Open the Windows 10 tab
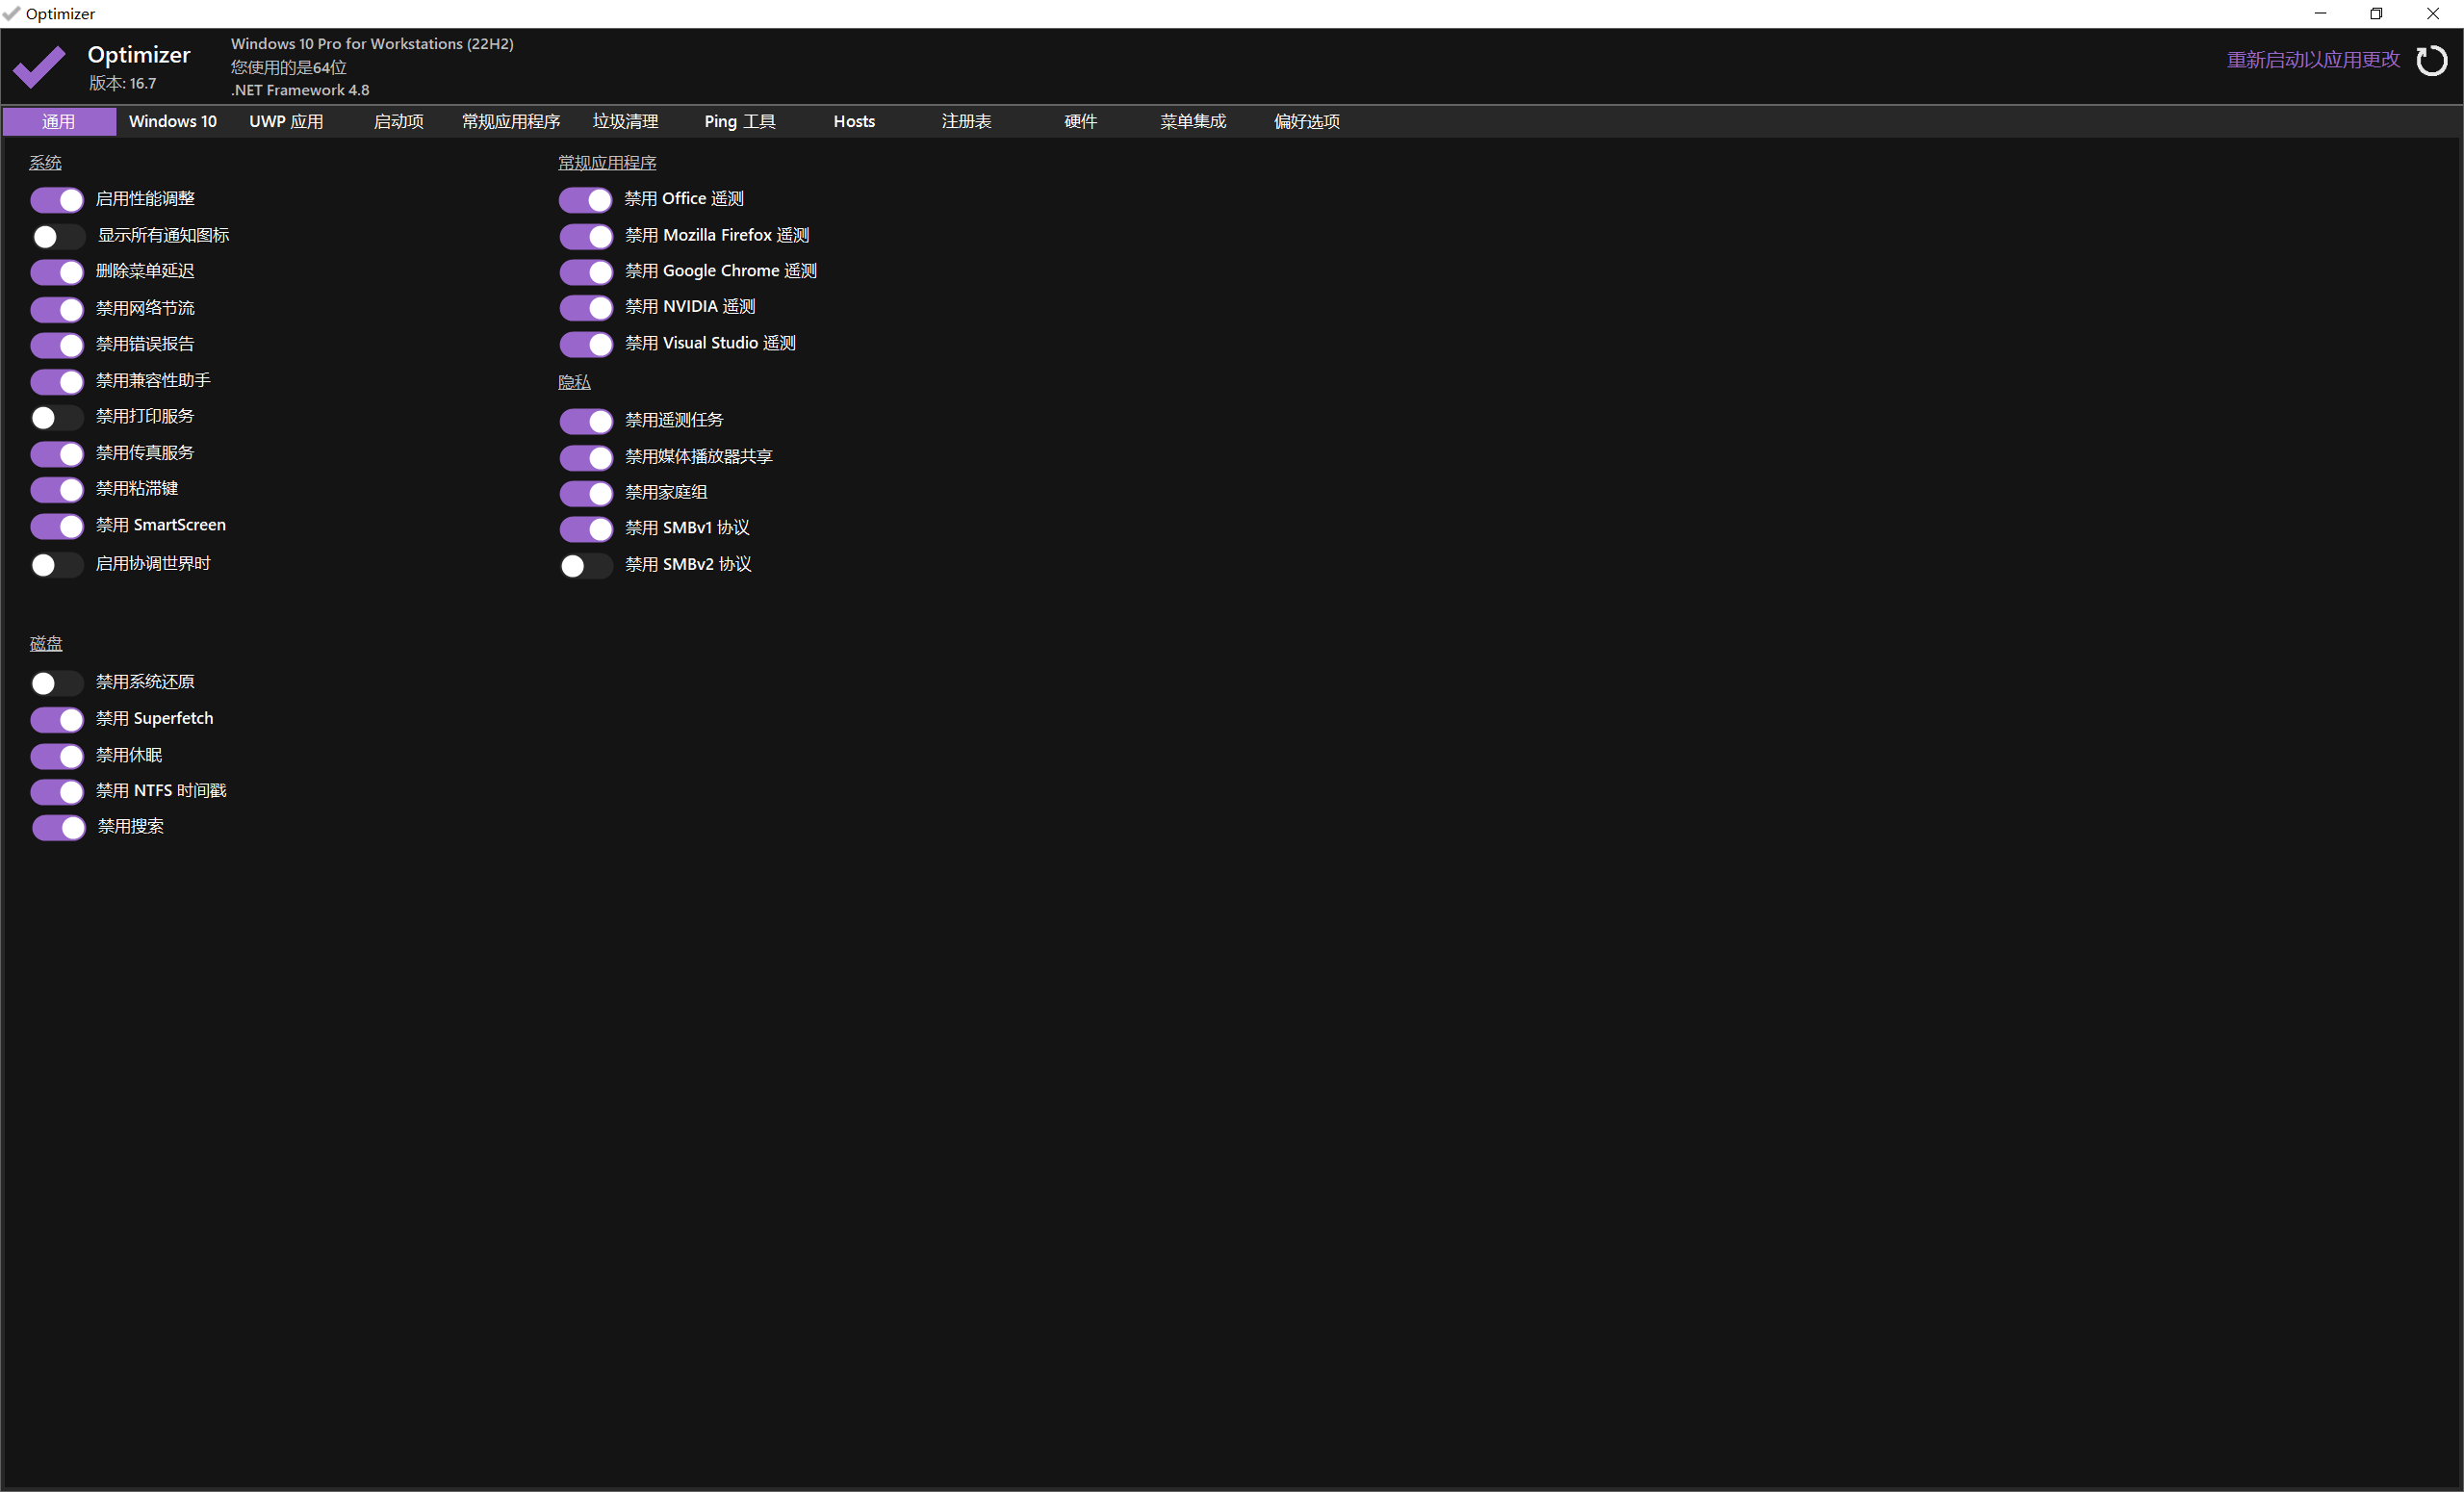The image size is (2464, 1492). 173,122
